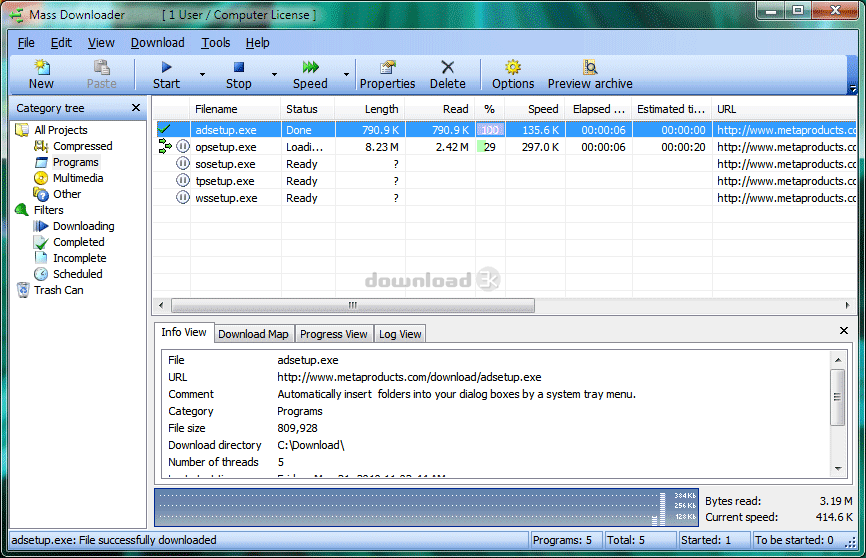This screenshot has height=558, width=866.
Task: Click the speed graph display
Action: pyautogui.click(x=426, y=507)
